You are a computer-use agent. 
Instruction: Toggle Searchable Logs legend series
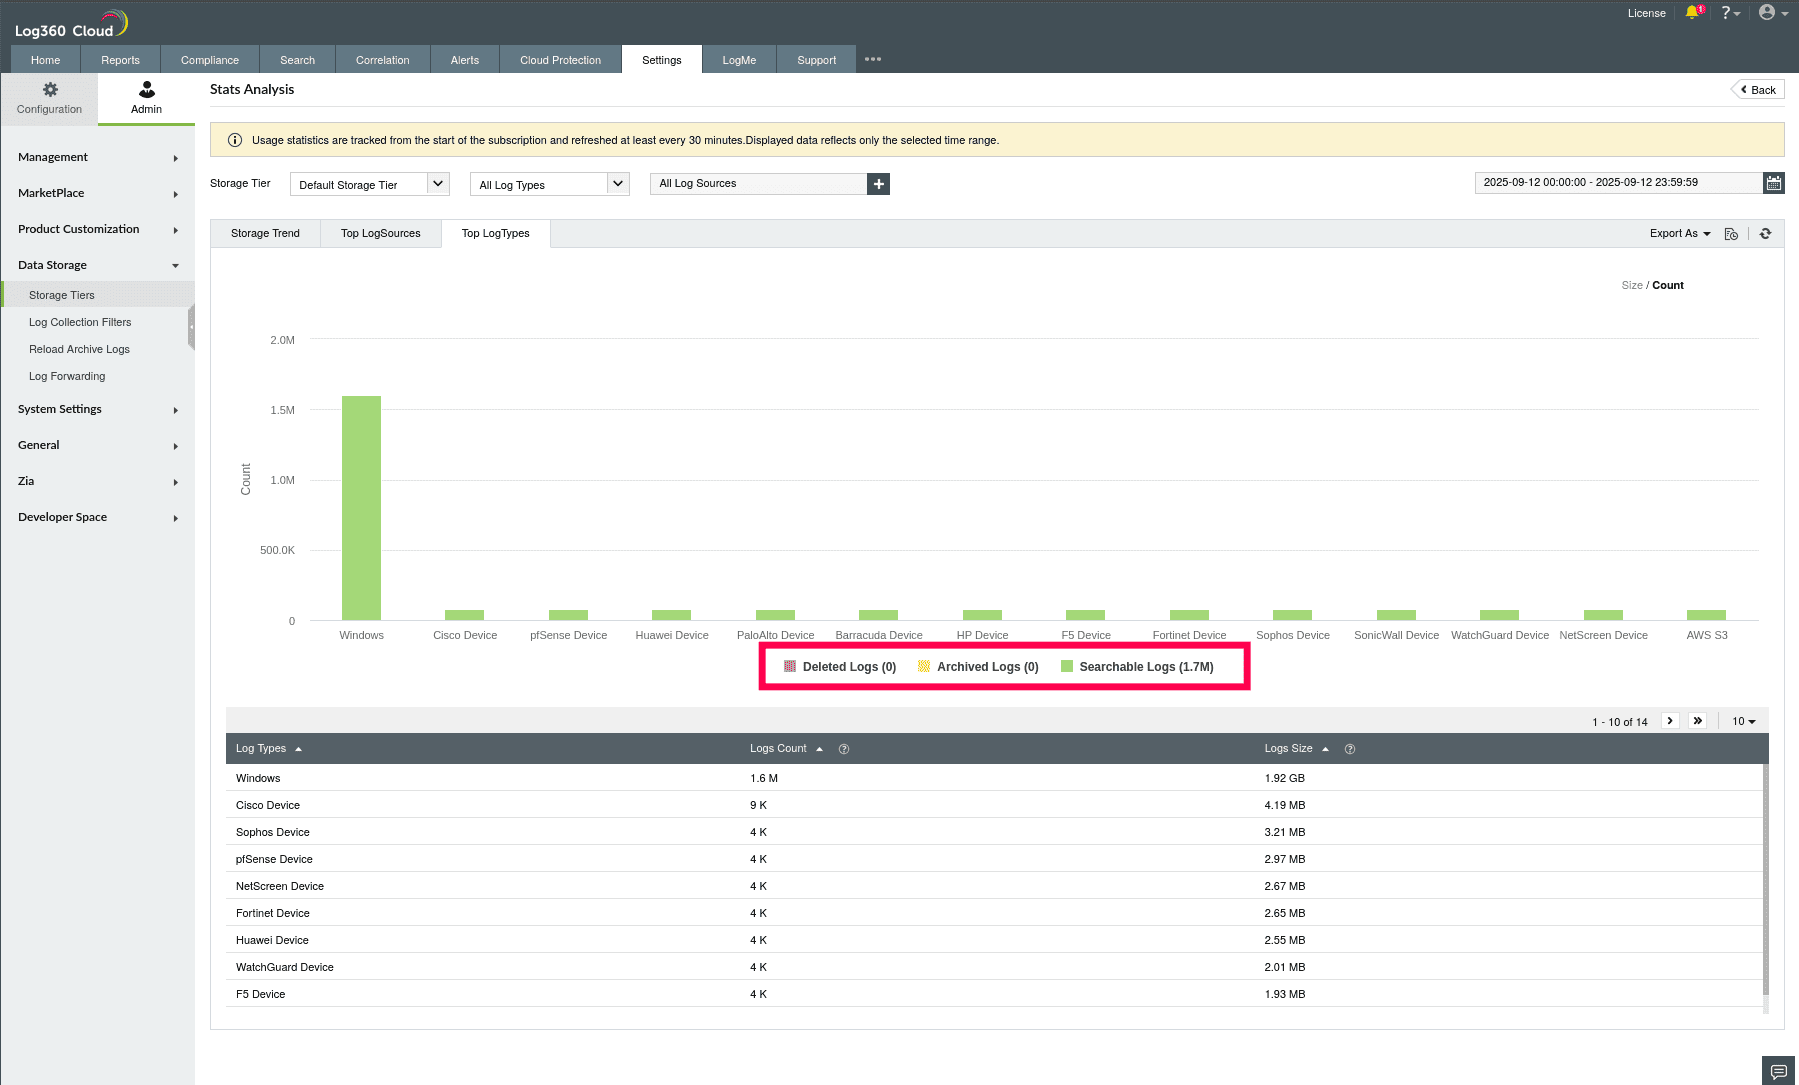click(x=1137, y=667)
